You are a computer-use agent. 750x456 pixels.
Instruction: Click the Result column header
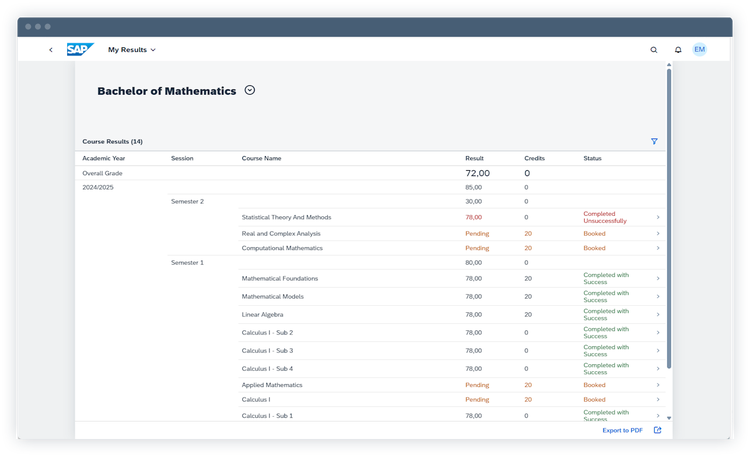point(474,158)
